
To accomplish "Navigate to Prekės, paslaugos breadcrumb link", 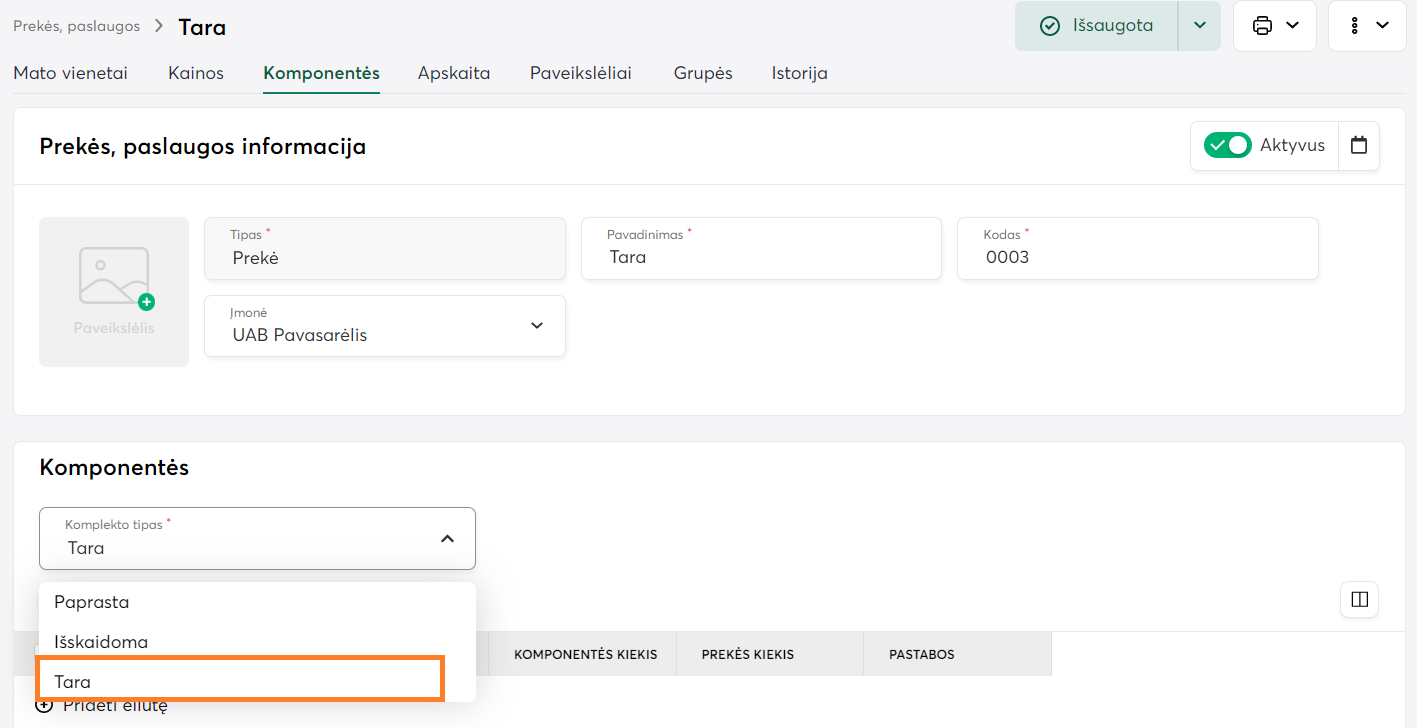I will [76, 26].
